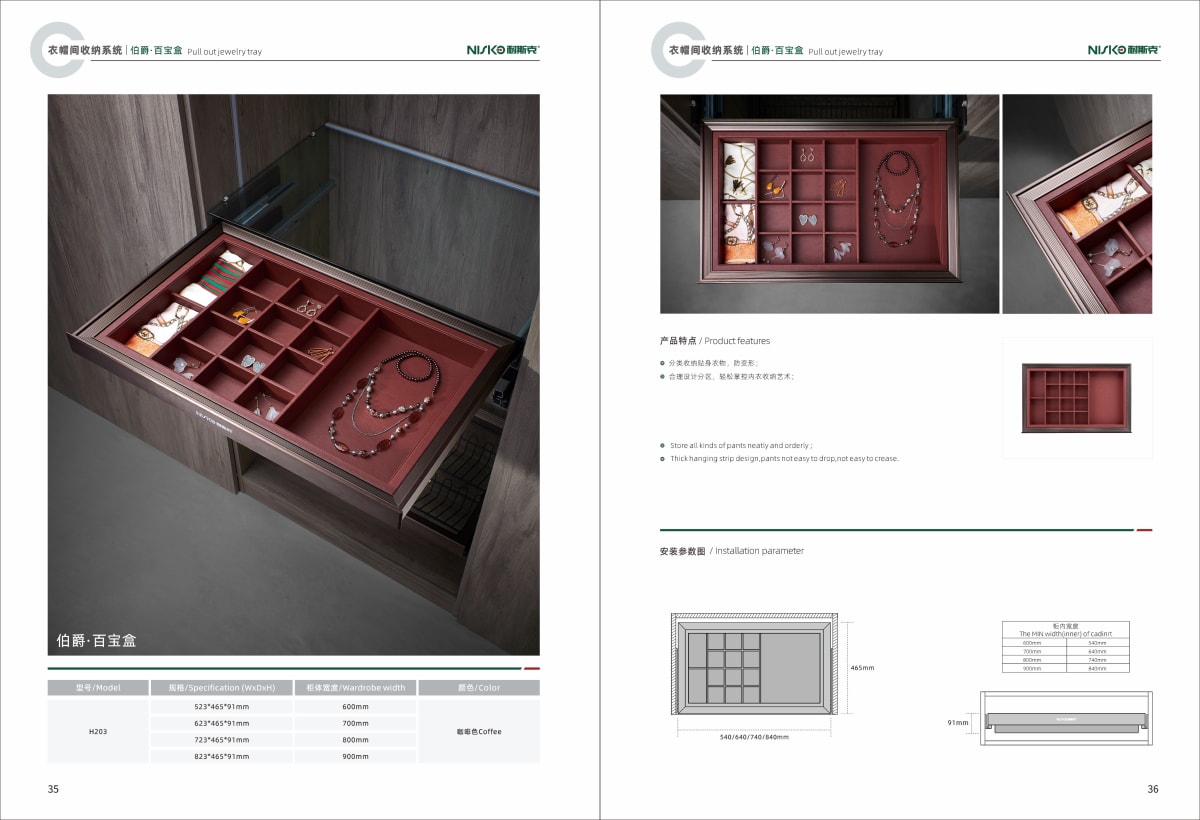Click the Product features heading
Image resolution: width=1200 pixels, height=820 pixels.
(715, 341)
